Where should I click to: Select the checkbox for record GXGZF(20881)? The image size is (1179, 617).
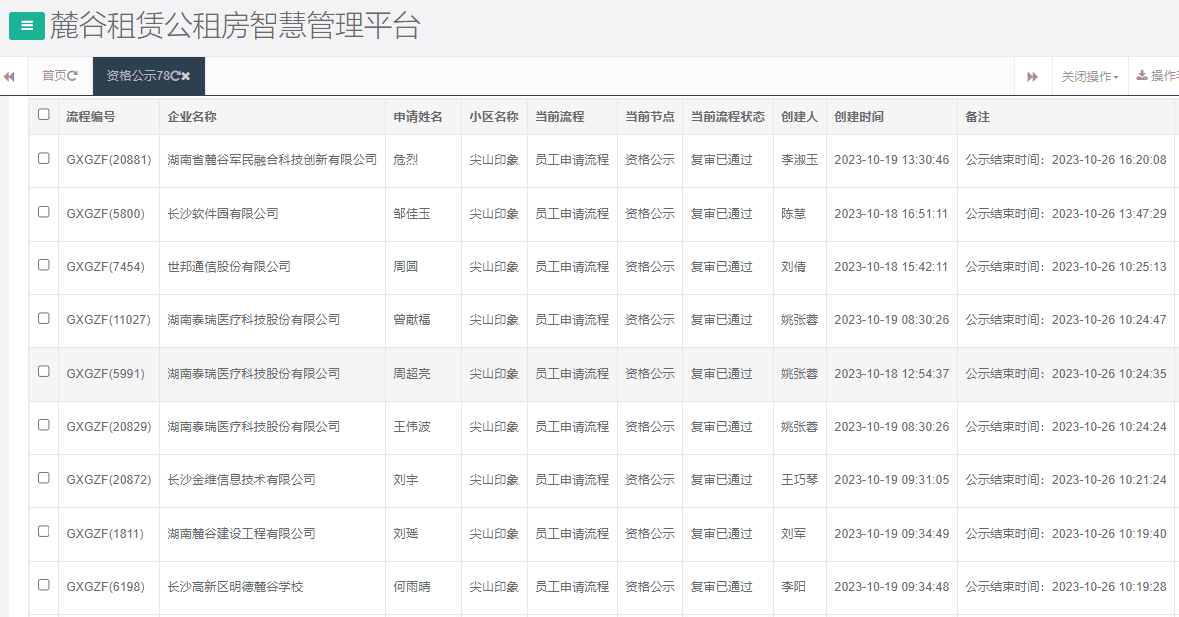tap(43, 159)
